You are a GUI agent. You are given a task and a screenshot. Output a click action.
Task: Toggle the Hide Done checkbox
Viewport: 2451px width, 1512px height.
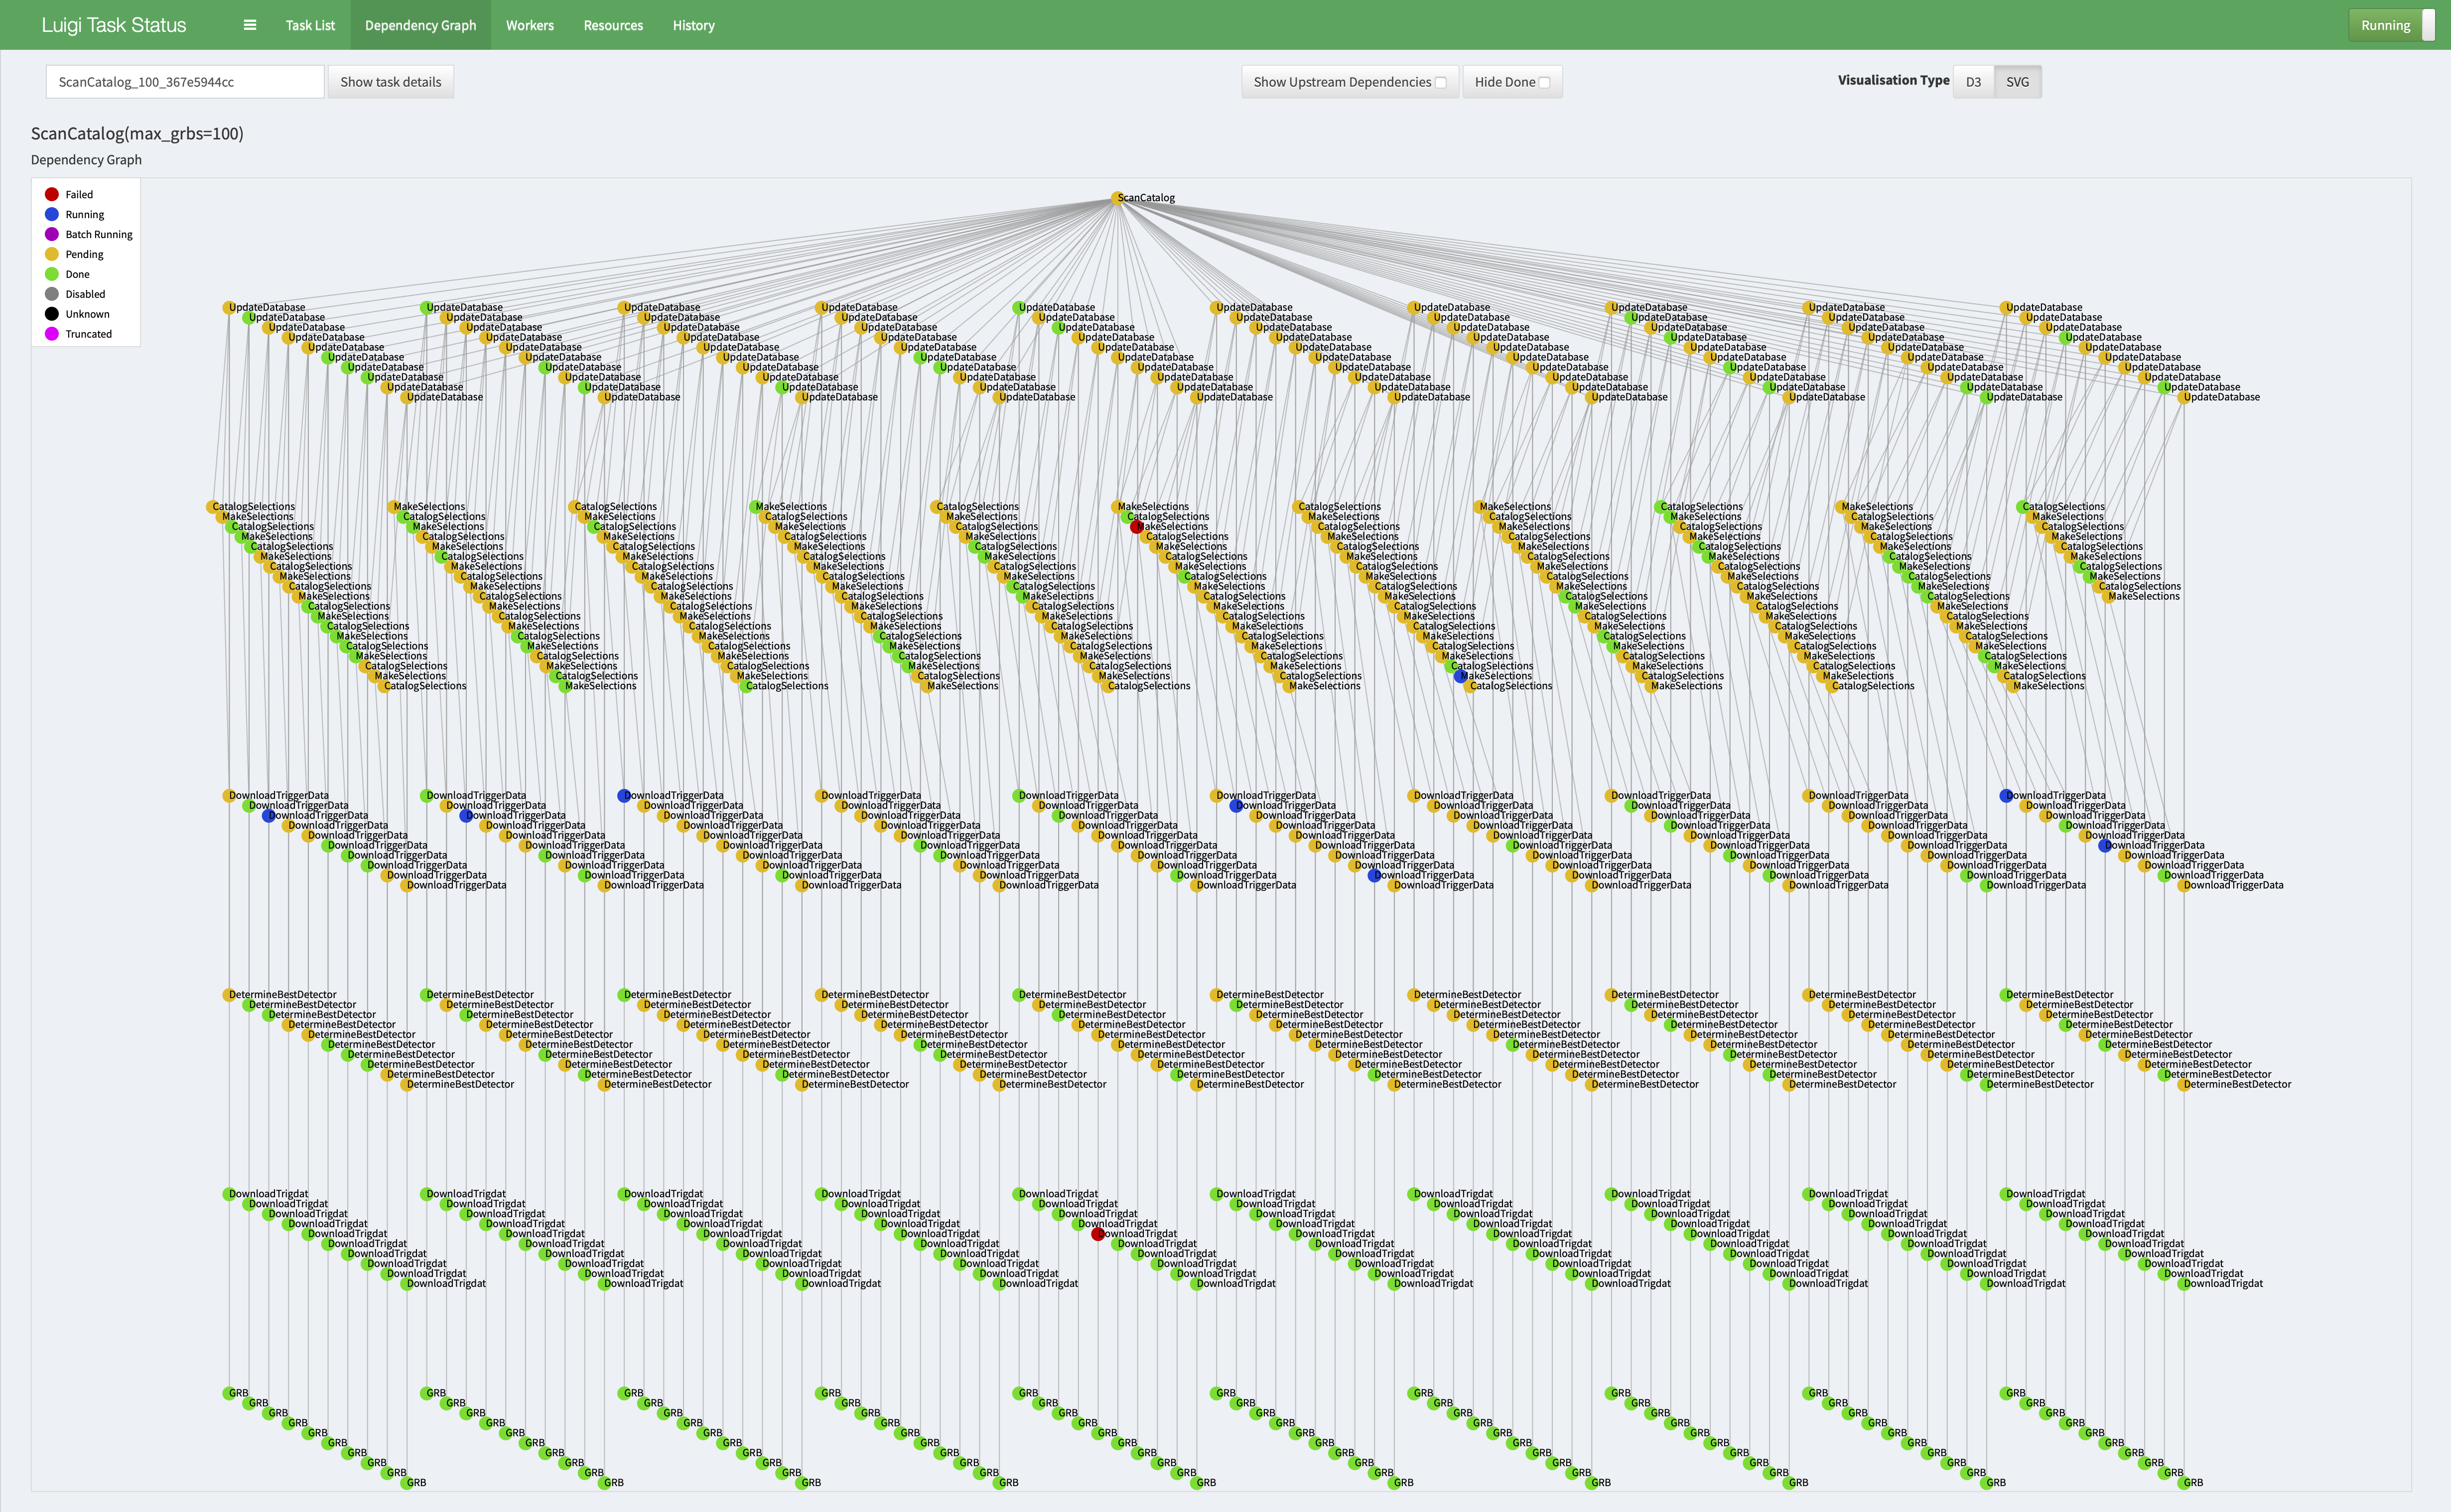click(1544, 83)
